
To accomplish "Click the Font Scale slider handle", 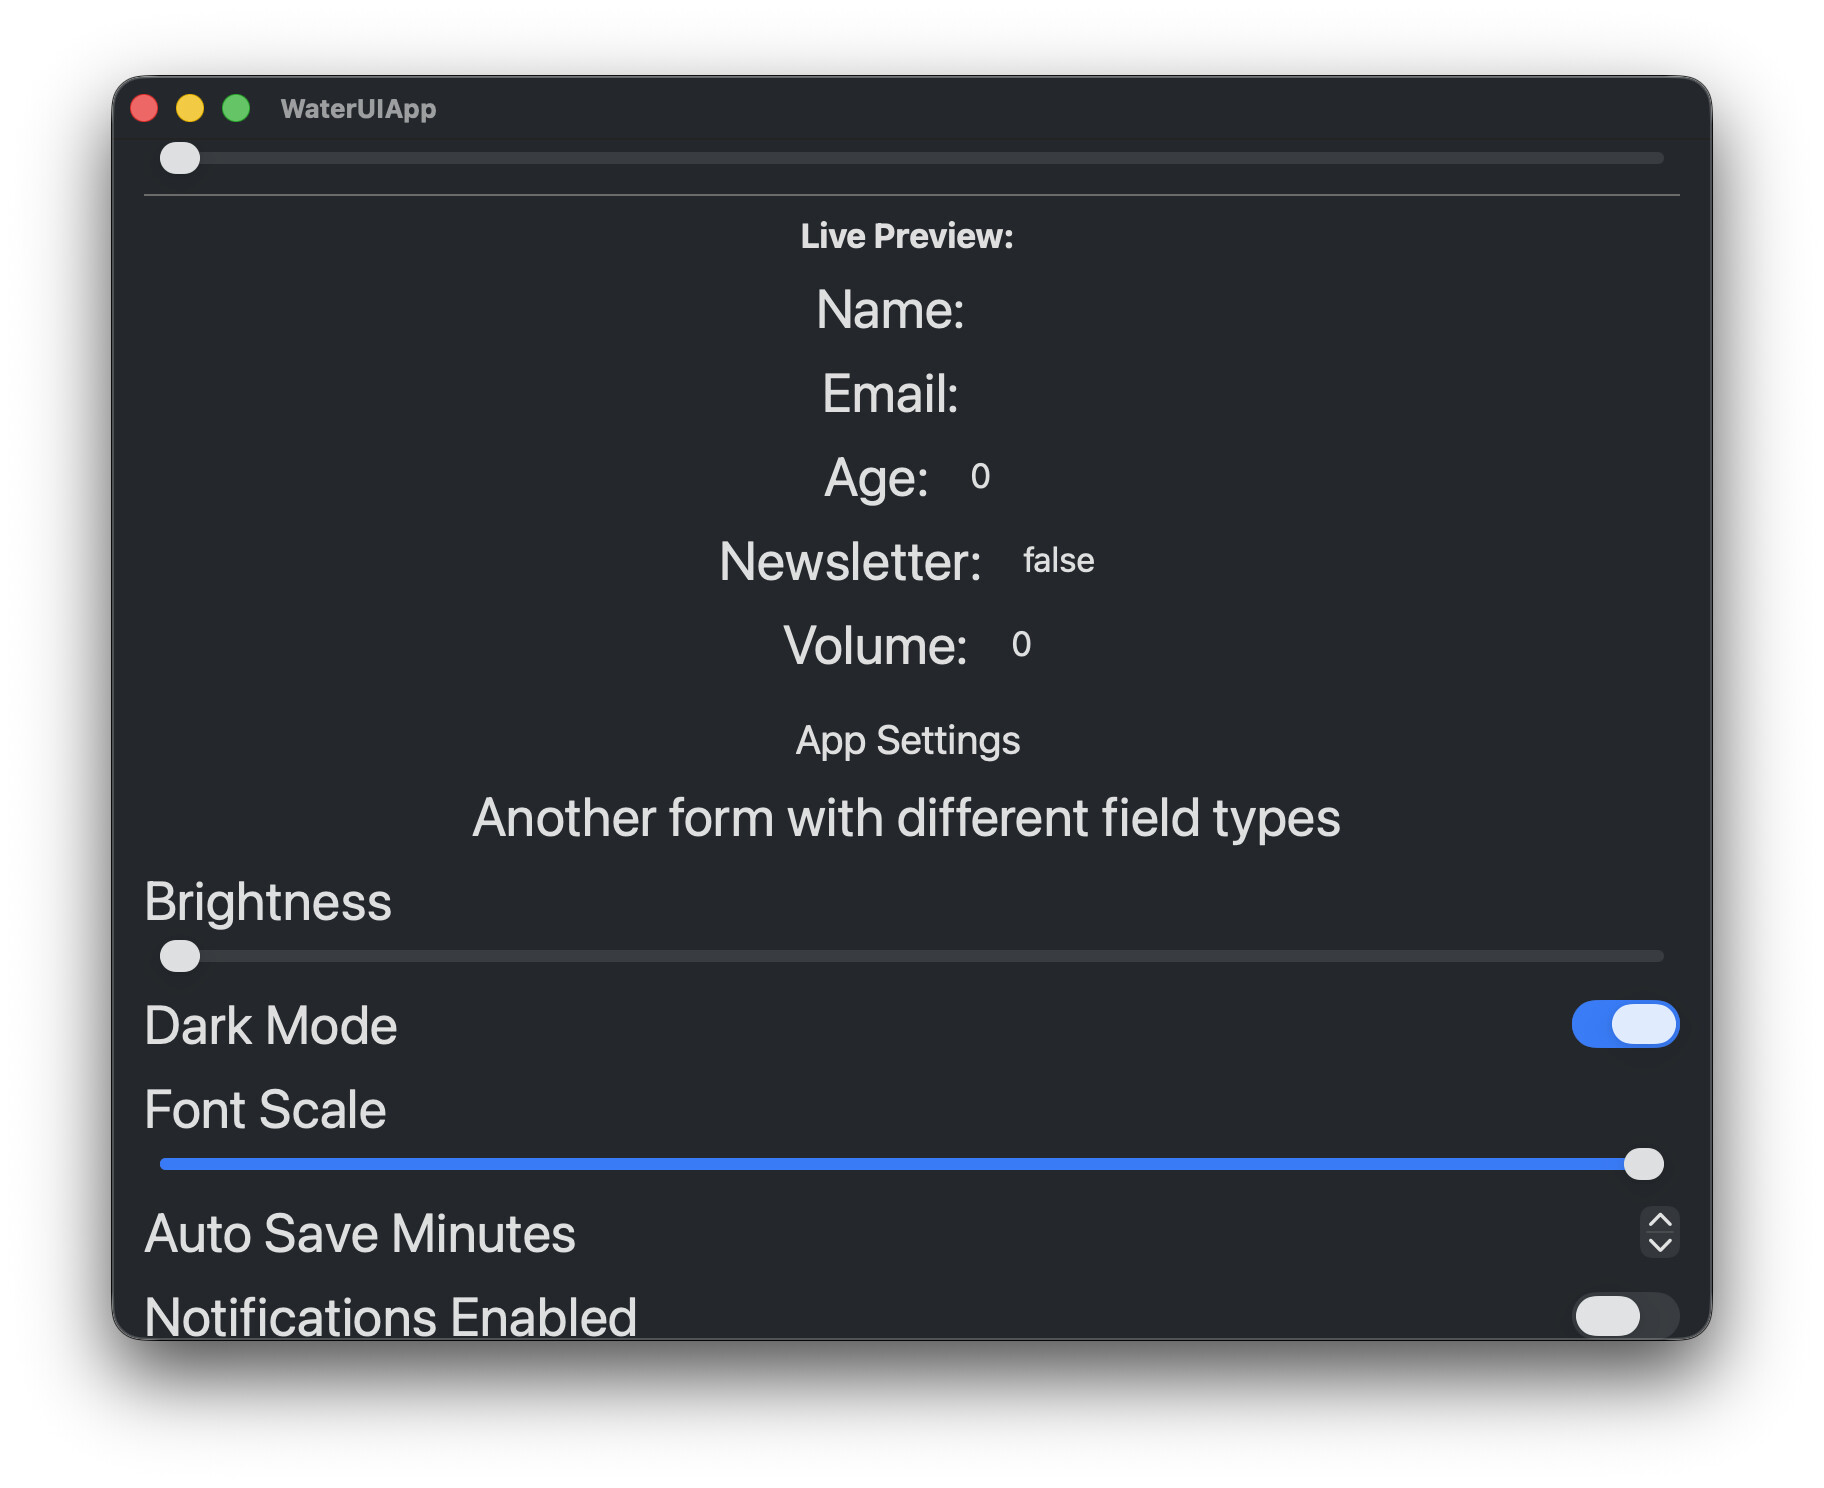I will [x=1643, y=1163].
